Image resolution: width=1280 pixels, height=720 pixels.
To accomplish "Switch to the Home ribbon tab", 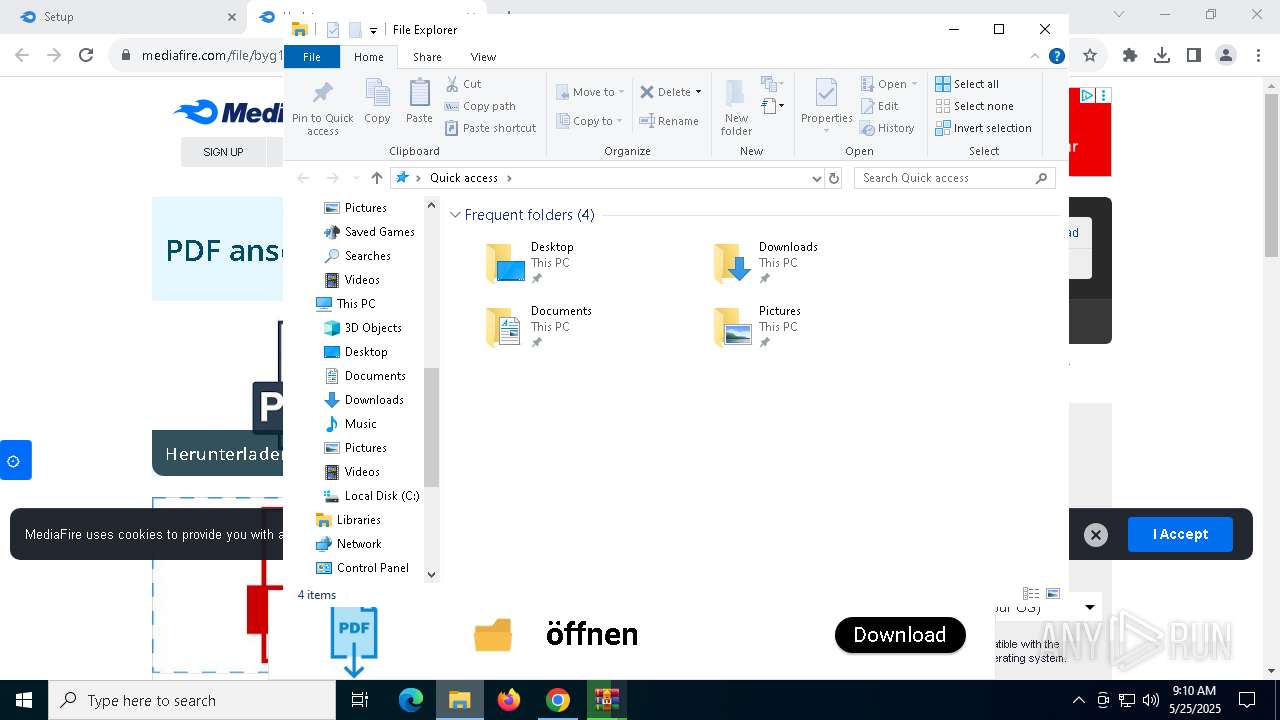I will [x=368, y=57].
